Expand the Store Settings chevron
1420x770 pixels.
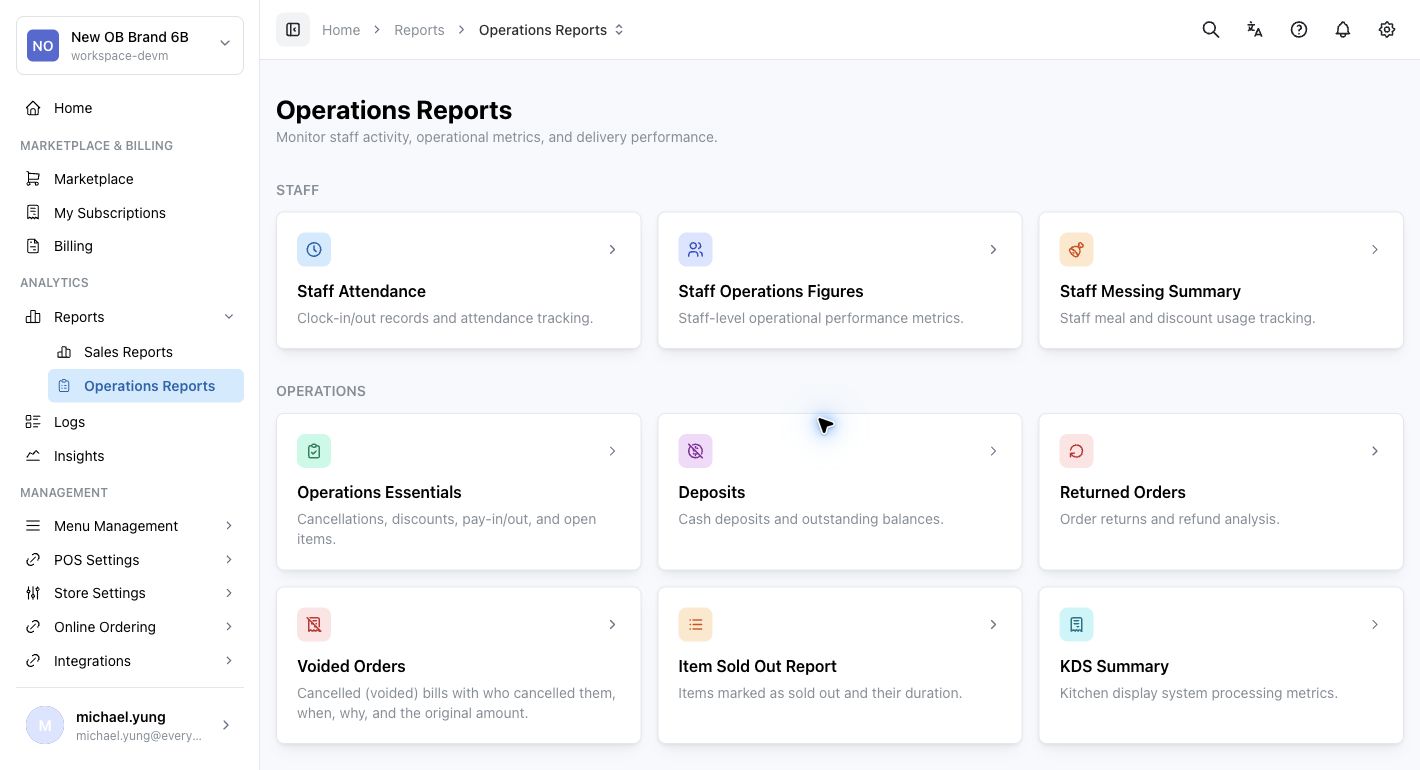coord(229,593)
